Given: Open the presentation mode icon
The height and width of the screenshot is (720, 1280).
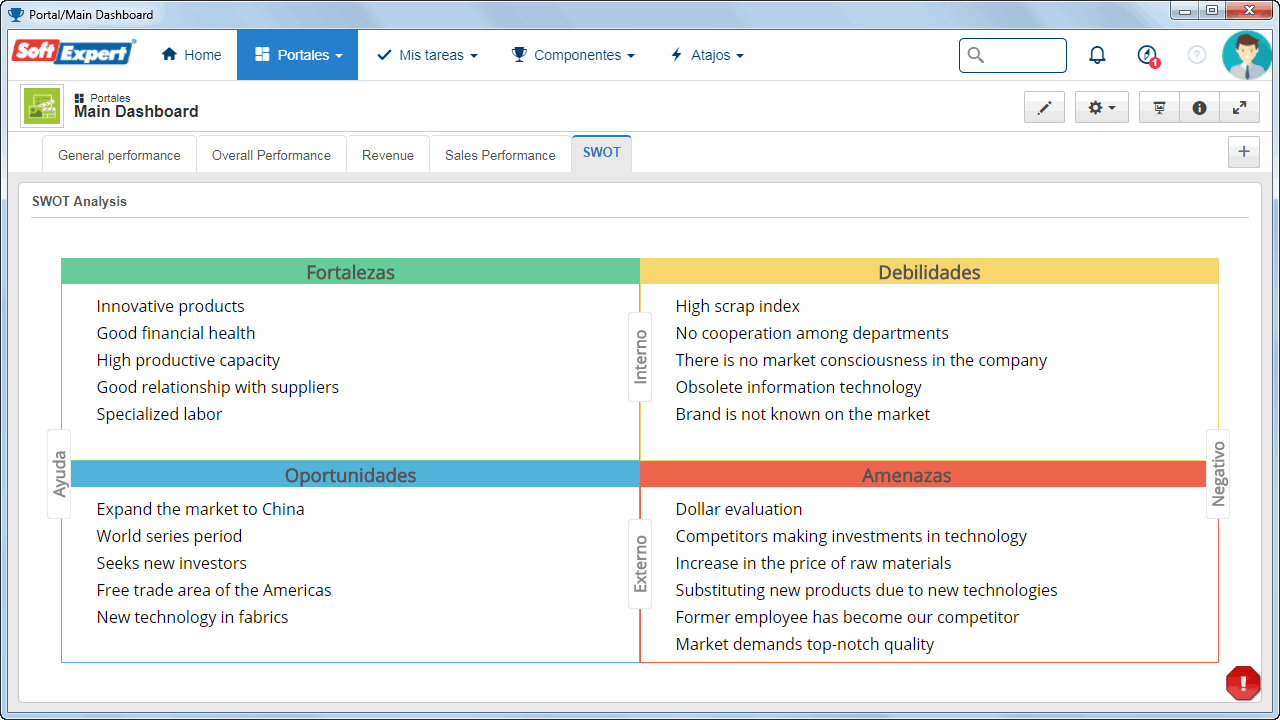Looking at the screenshot, I should tap(1159, 108).
